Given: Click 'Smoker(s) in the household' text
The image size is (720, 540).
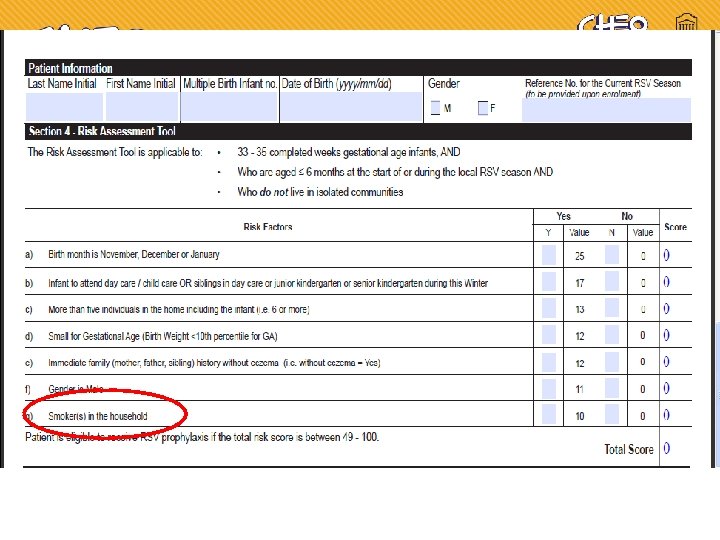Looking at the screenshot, I should coord(98,416).
